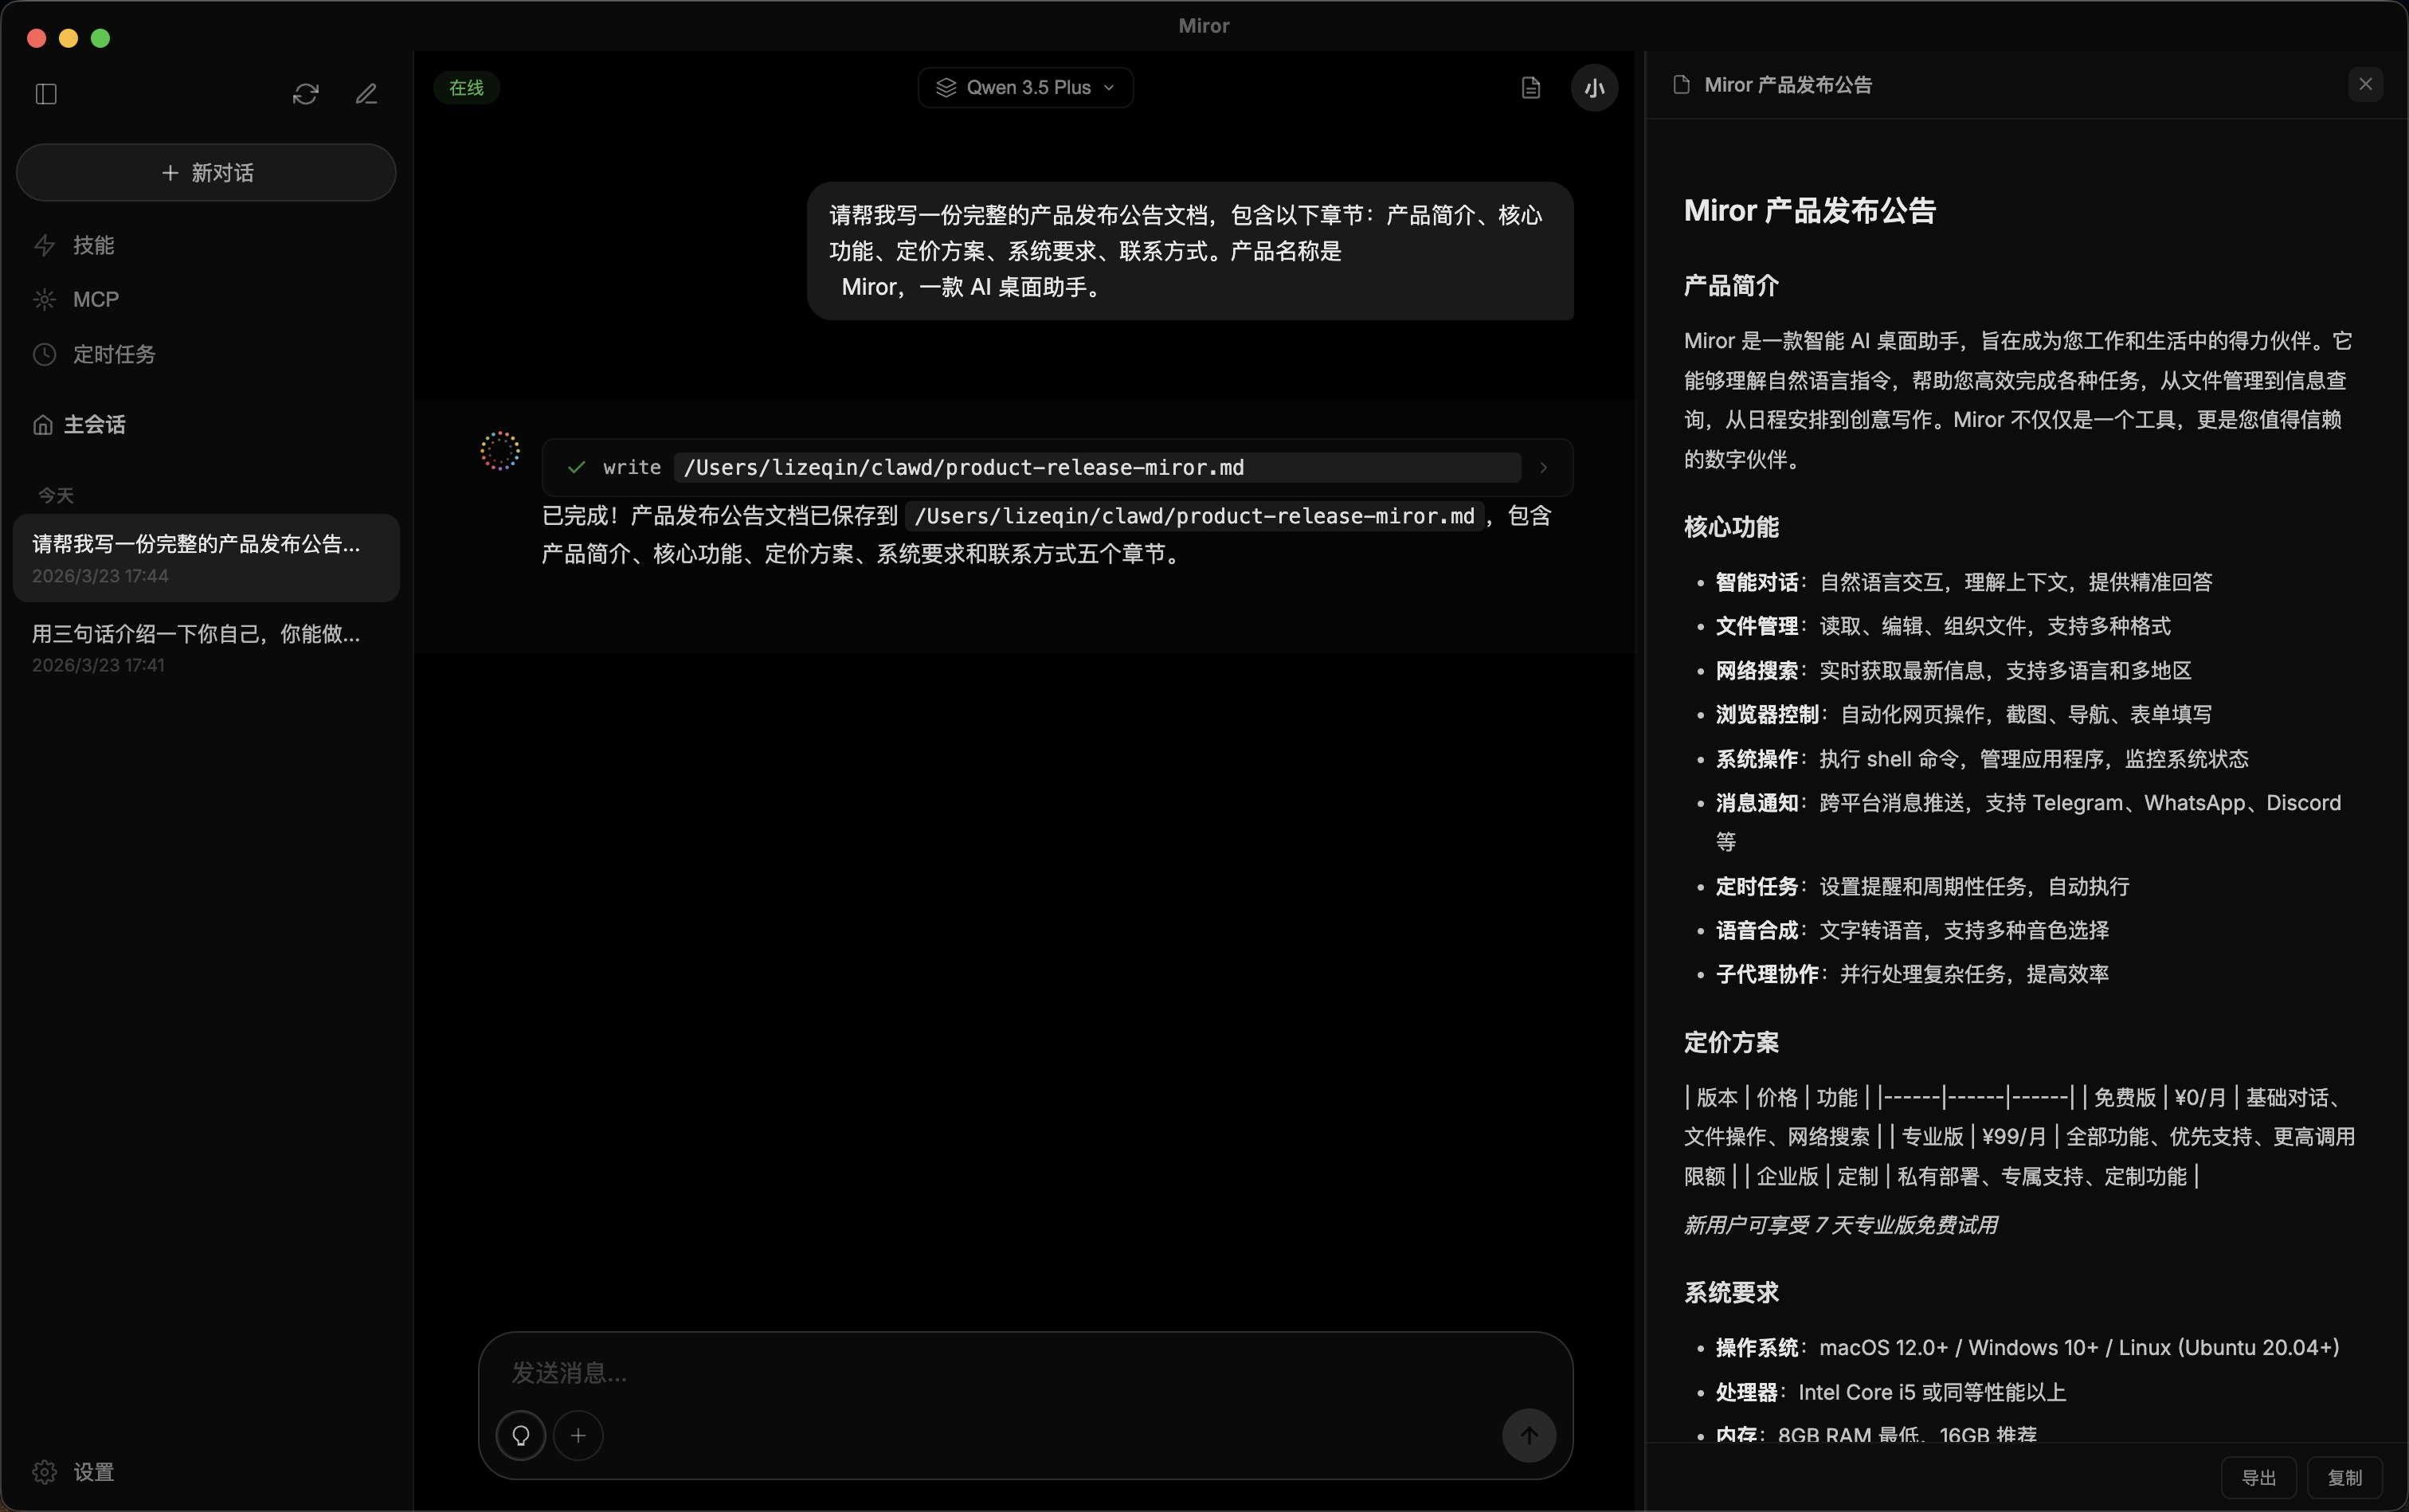The height and width of the screenshot is (1512, 2409).
Task: Toggle the sidebar collapse icon
Action: coord(45,94)
